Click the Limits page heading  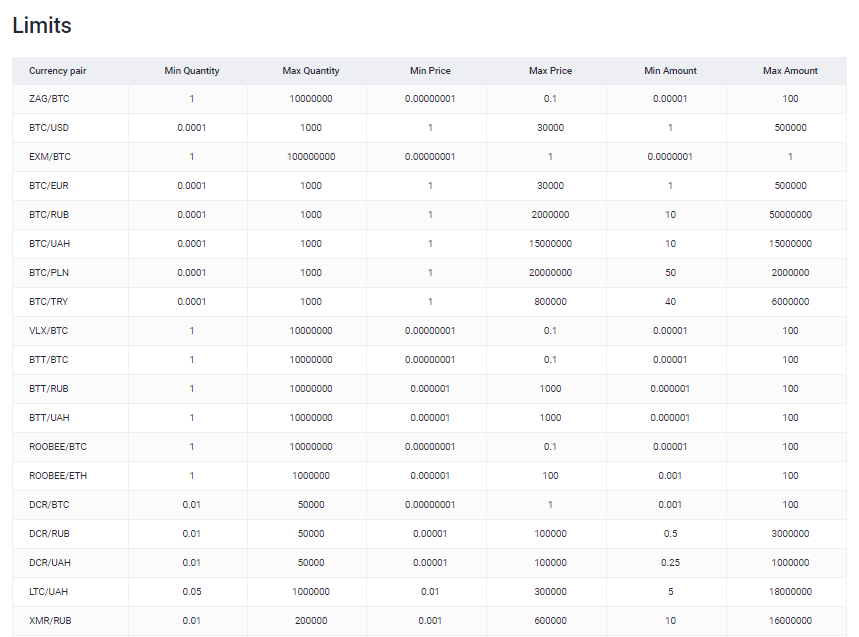pos(42,26)
